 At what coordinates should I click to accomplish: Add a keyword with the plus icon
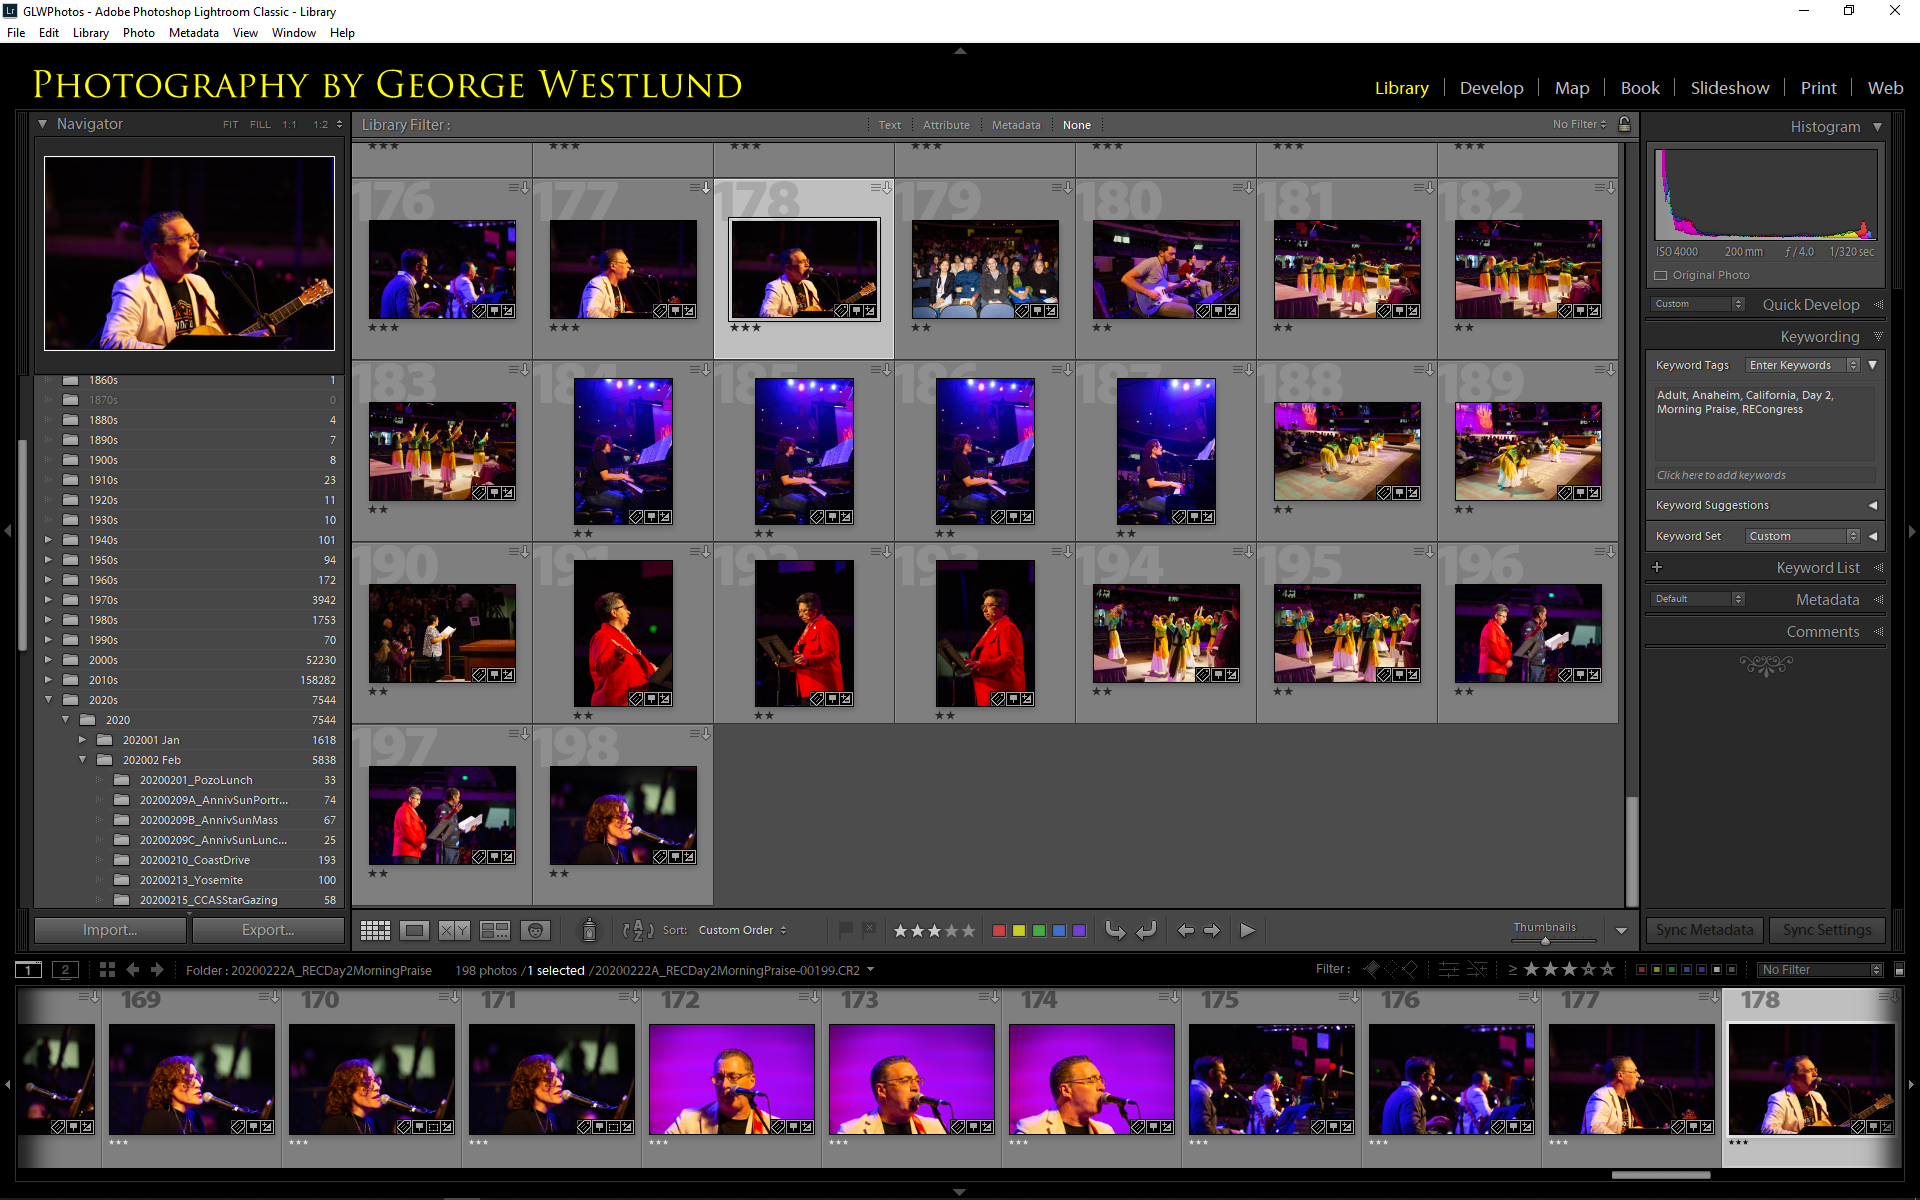click(1657, 567)
